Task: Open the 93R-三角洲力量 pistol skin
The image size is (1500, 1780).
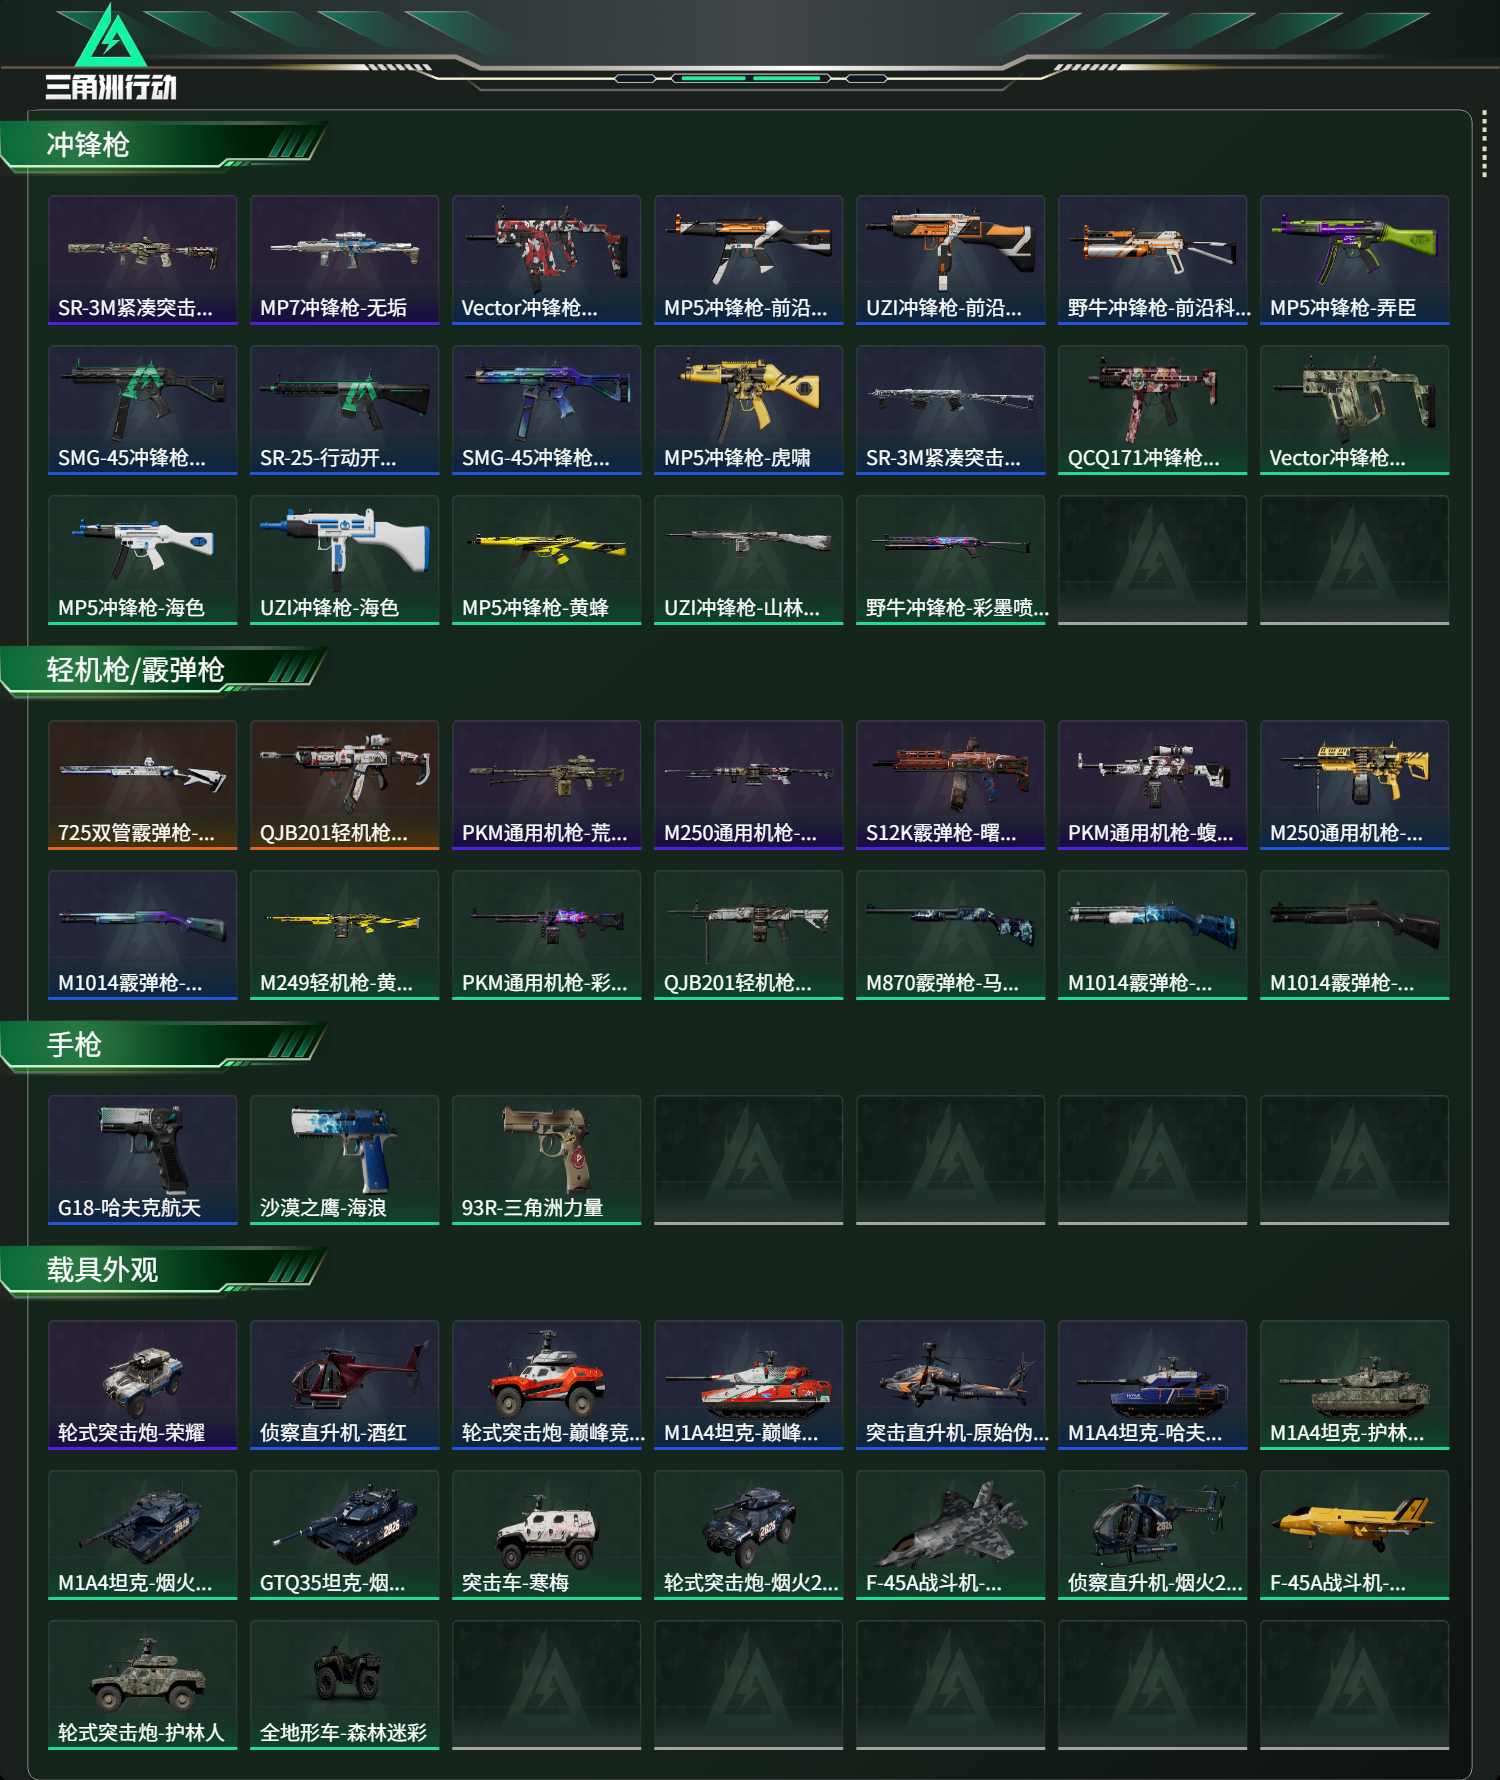Action: (x=546, y=1160)
